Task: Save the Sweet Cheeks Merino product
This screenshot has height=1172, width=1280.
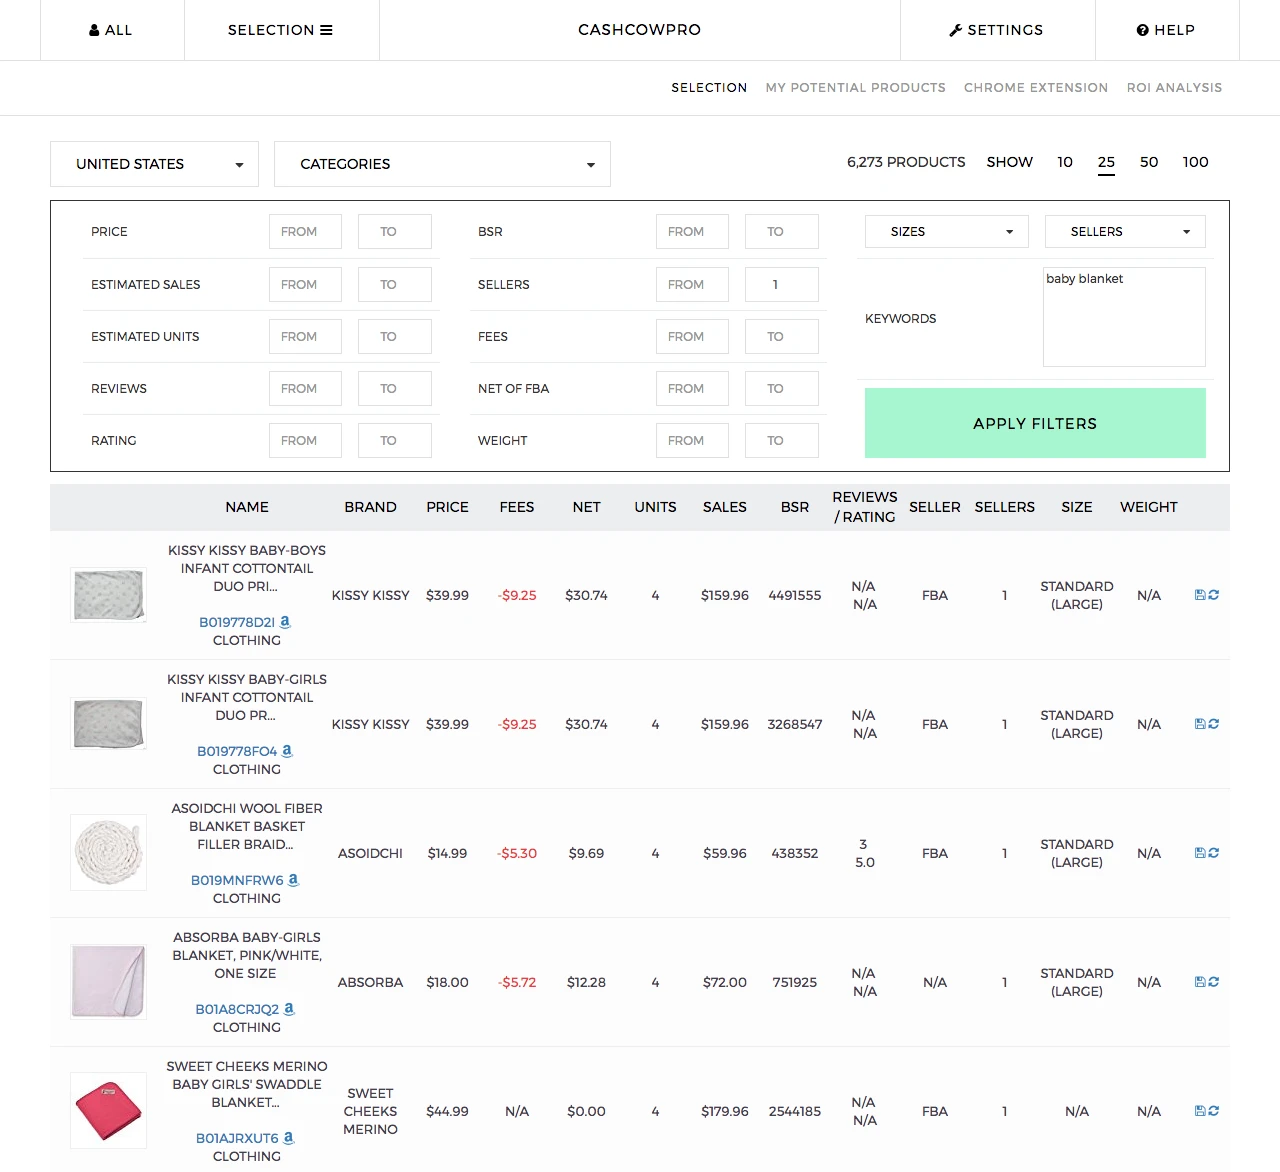Action: pyautogui.click(x=1200, y=1111)
